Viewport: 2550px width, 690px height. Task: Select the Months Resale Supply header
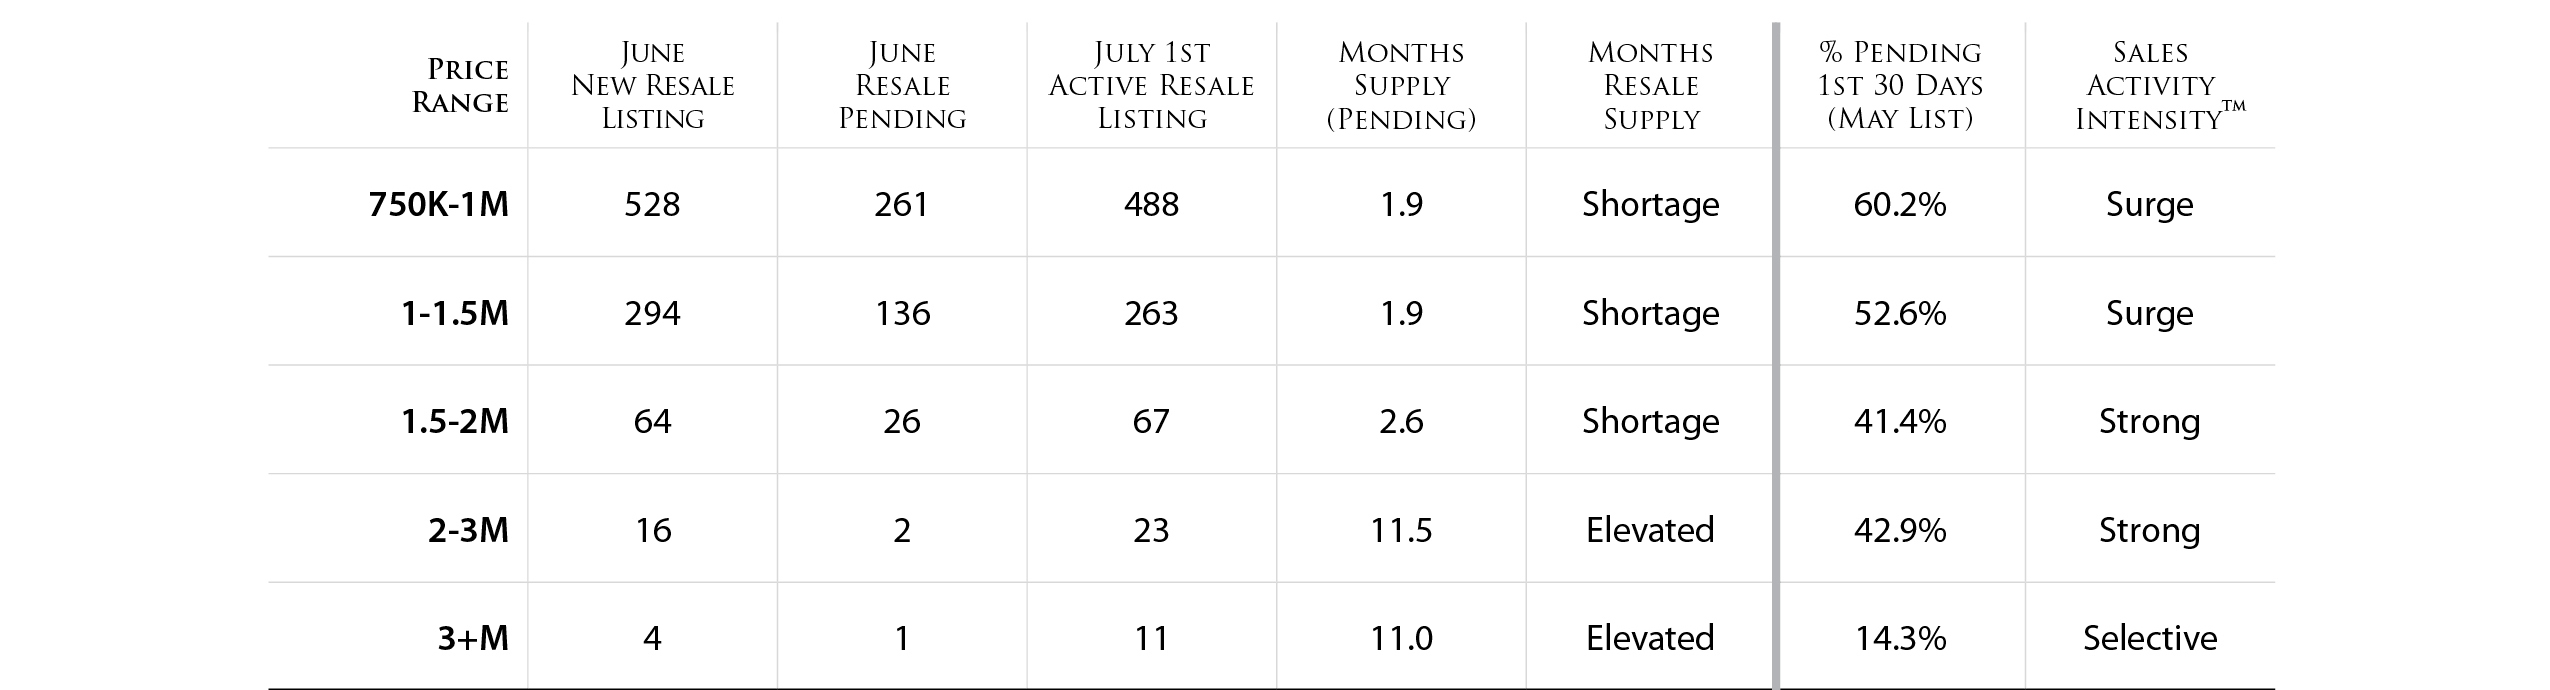tap(1651, 85)
